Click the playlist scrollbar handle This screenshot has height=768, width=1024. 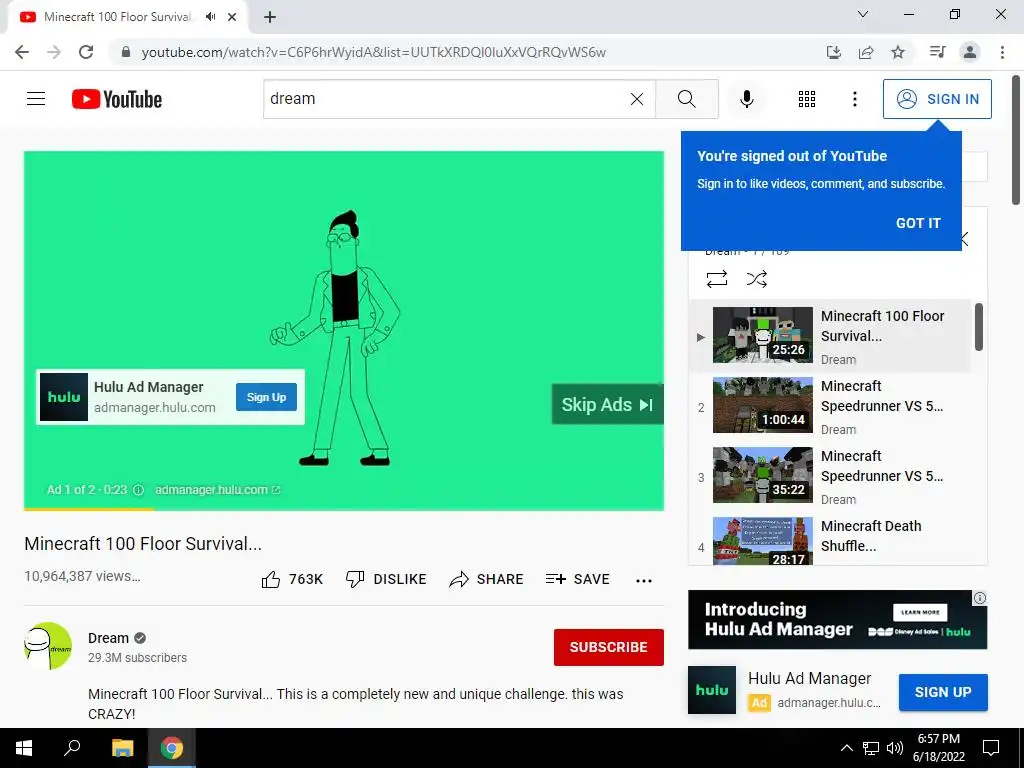tap(978, 327)
